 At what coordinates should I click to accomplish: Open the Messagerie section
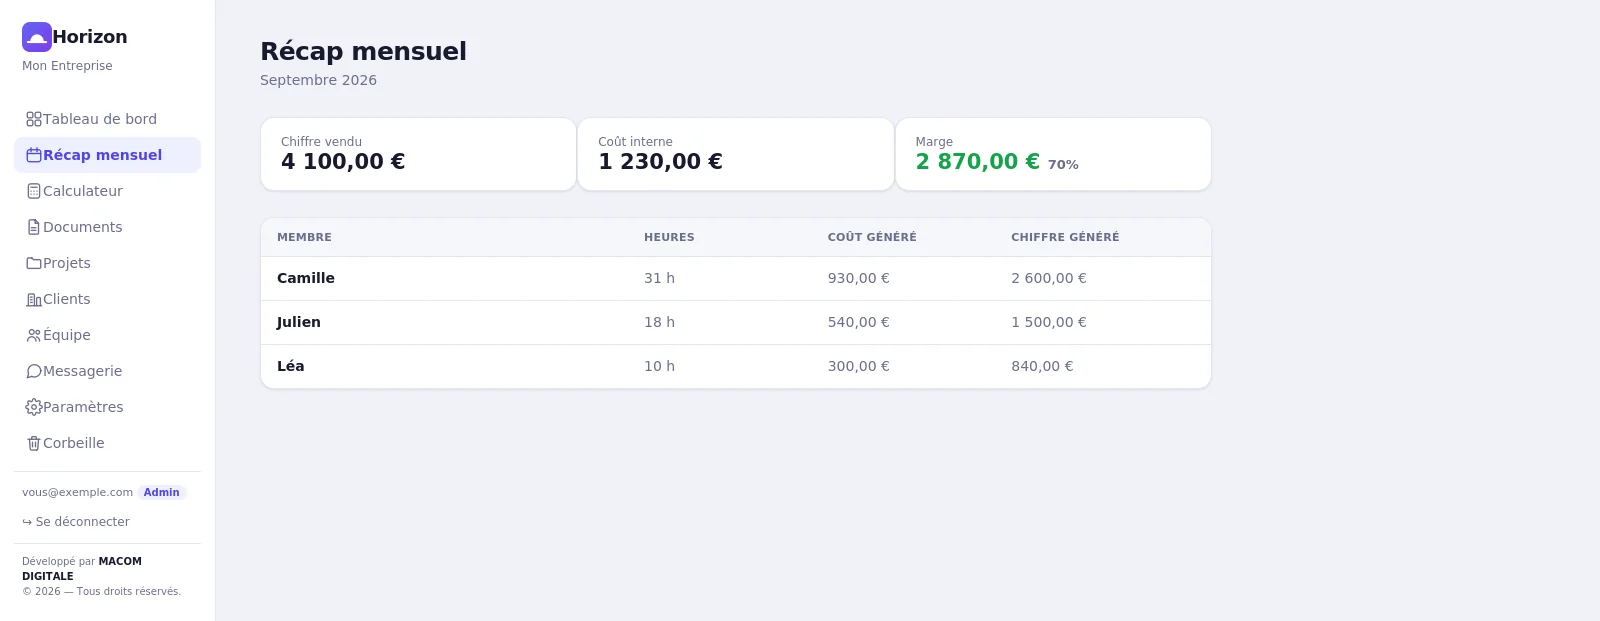tap(107, 371)
